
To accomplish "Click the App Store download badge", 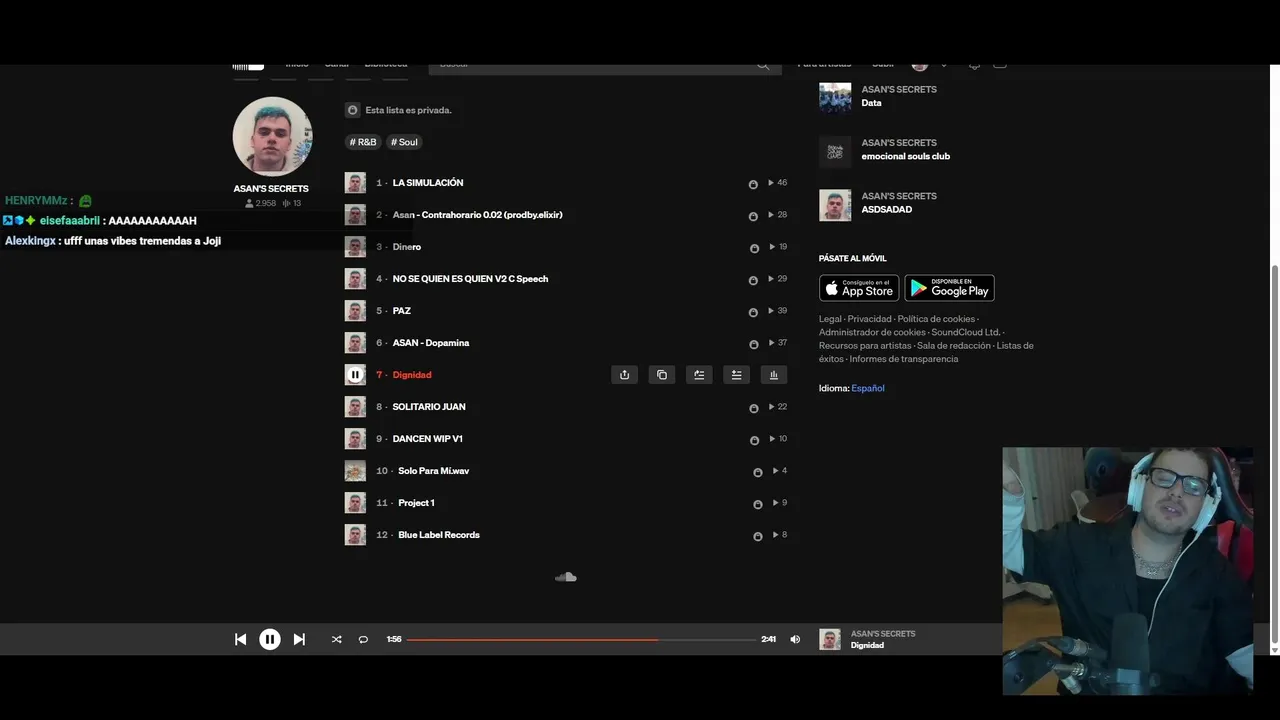I will [859, 288].
